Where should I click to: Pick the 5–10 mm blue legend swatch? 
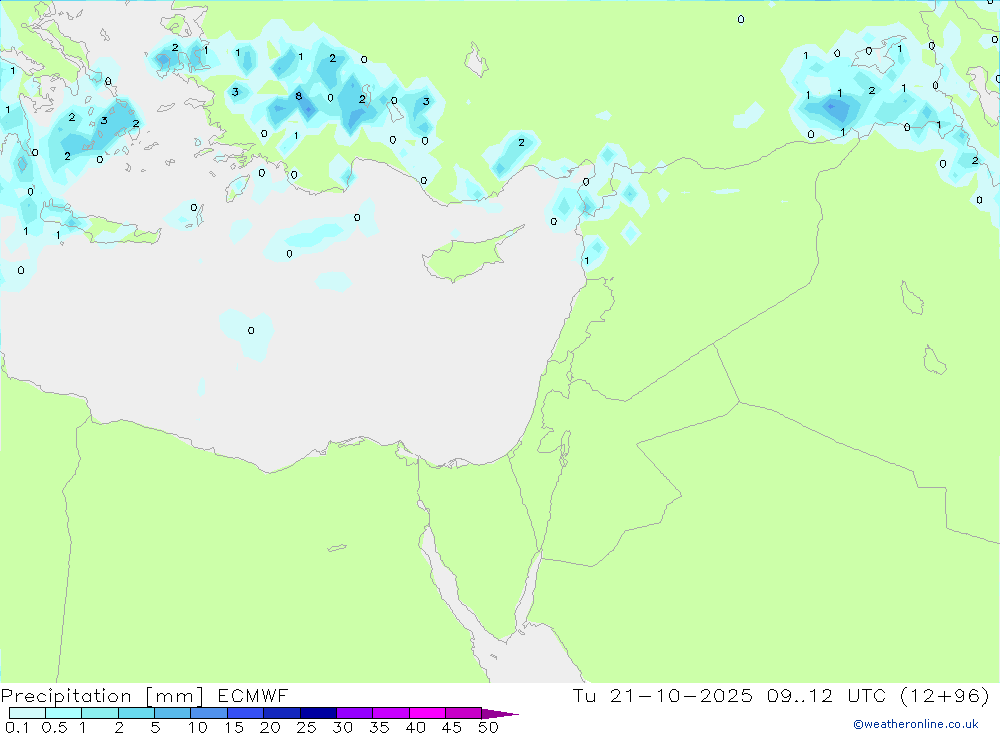click(x=172, y=713)
